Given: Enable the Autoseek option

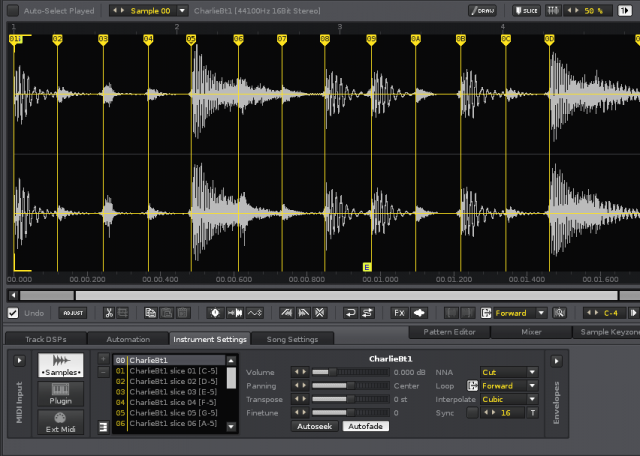Looking at the screenshot, I should coord(314,426).
